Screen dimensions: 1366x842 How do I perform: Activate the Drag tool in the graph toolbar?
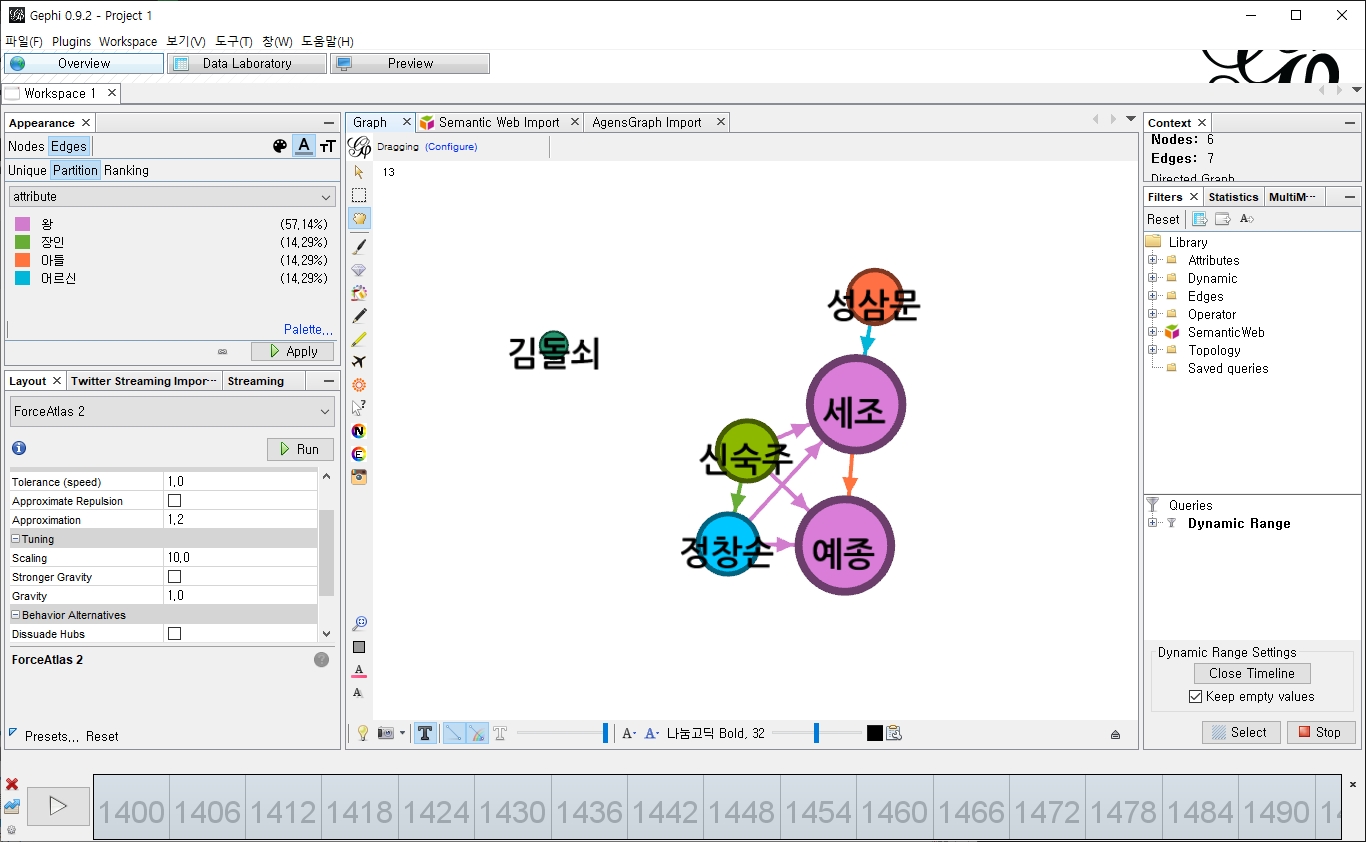point(359,218)
